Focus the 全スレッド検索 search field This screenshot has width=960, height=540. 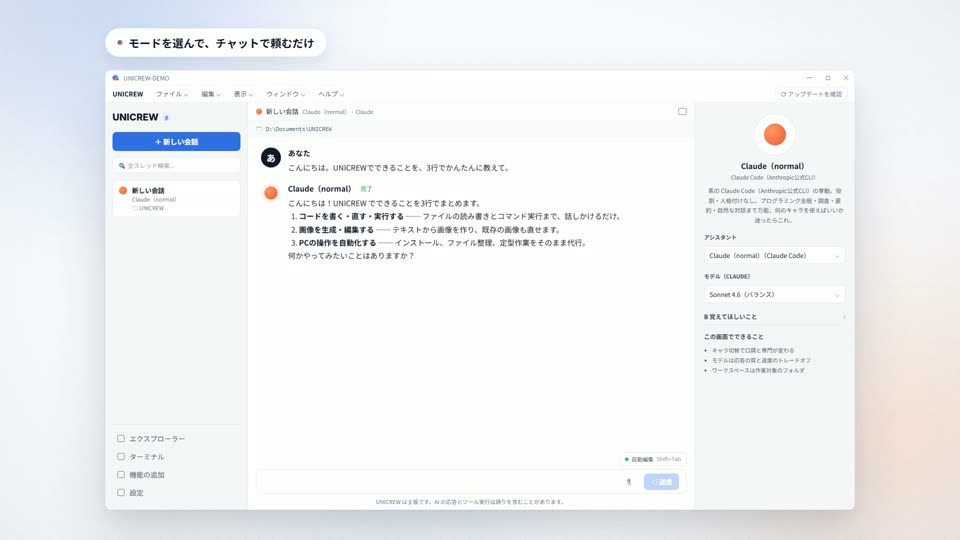(176, 165)
